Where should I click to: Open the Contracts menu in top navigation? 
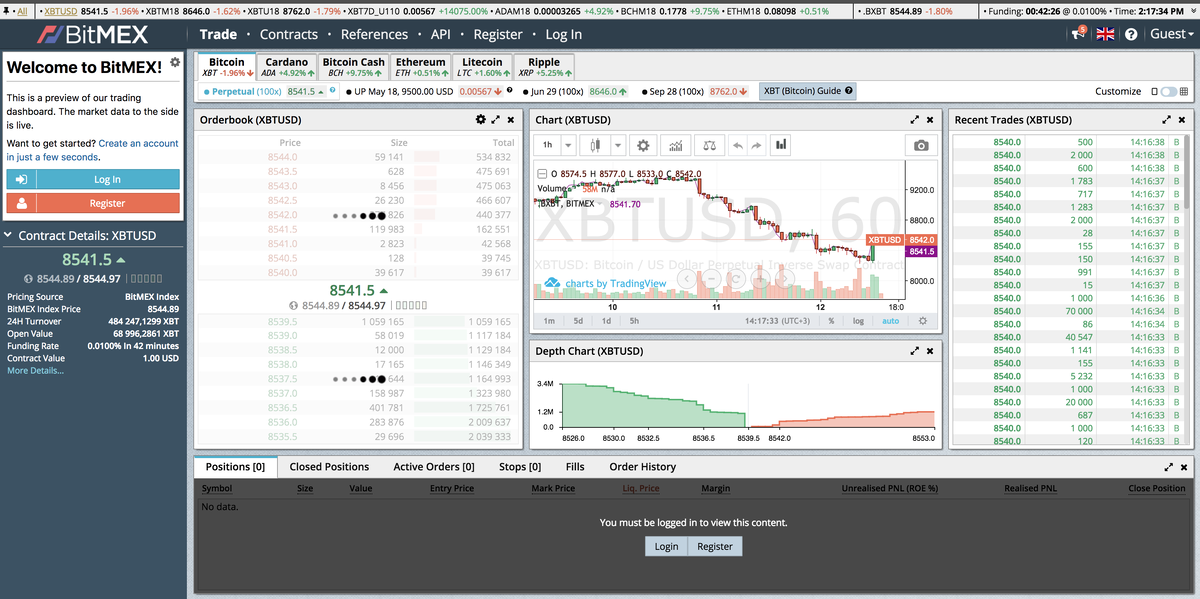coord(288,34)
